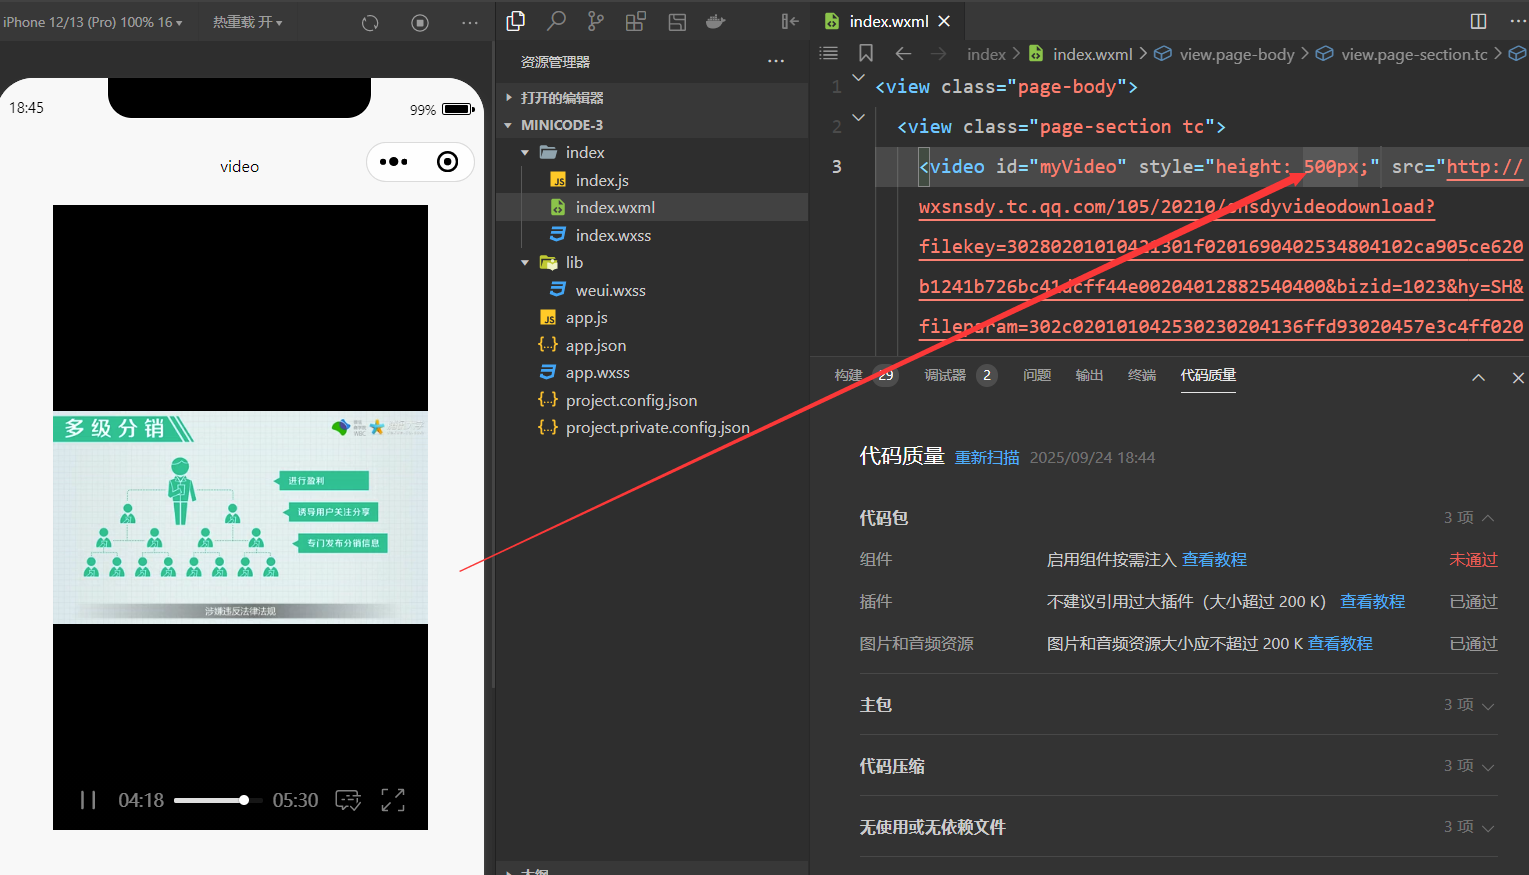
Task: Open app.wxss in the explorer
Action: pyautogui.click(x=652, y=372)
